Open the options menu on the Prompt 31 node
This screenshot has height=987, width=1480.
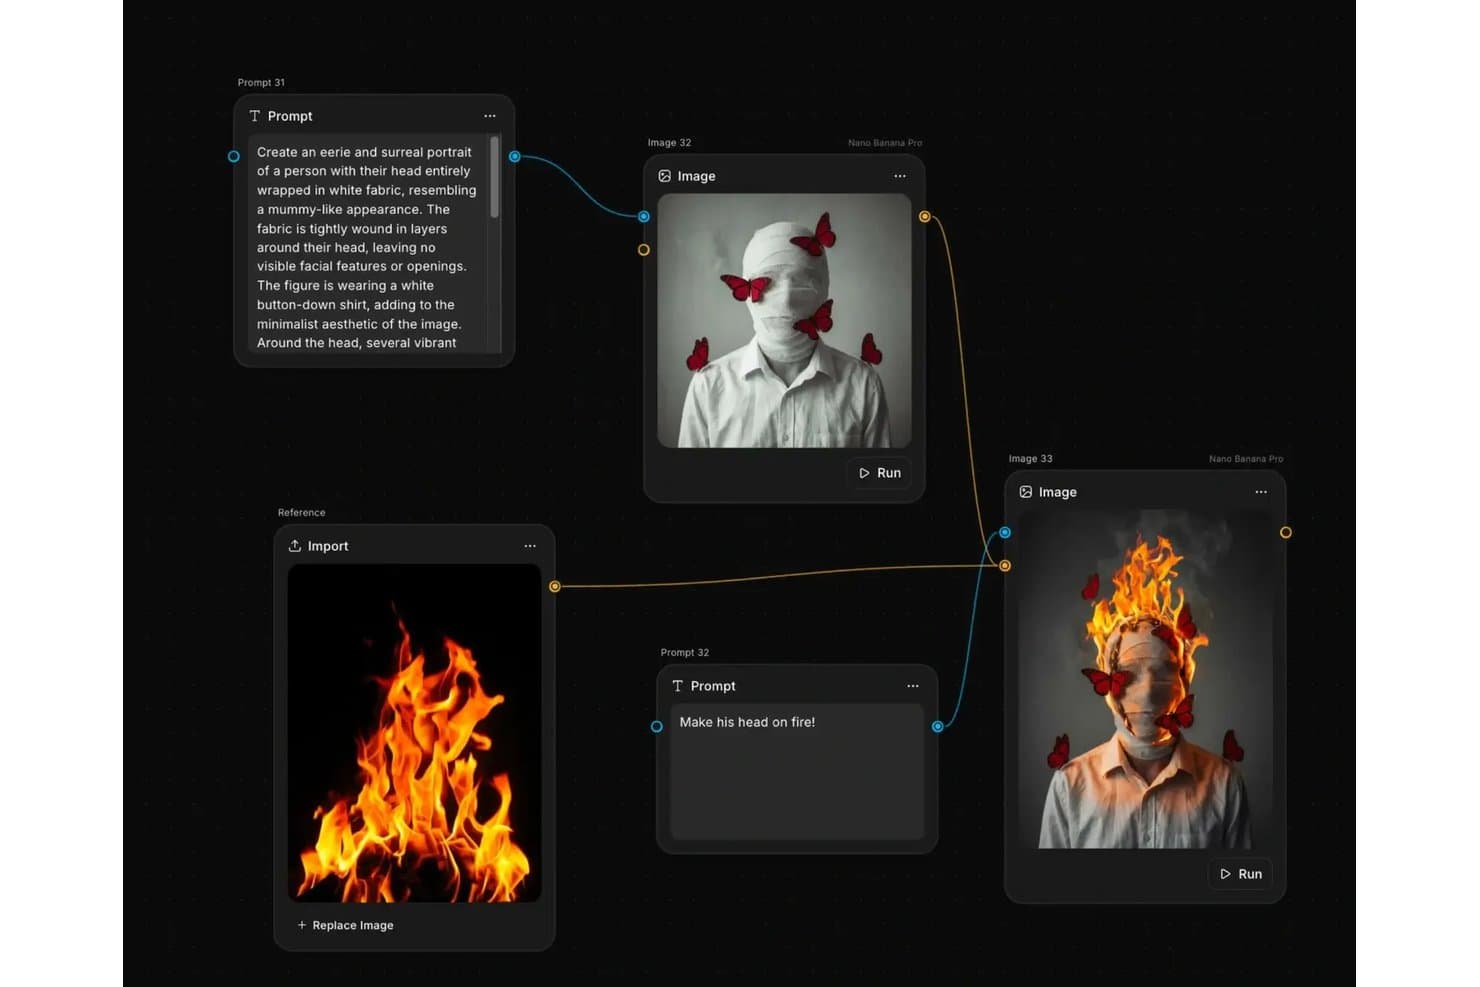pyautogui.click(x=490, y=116)
